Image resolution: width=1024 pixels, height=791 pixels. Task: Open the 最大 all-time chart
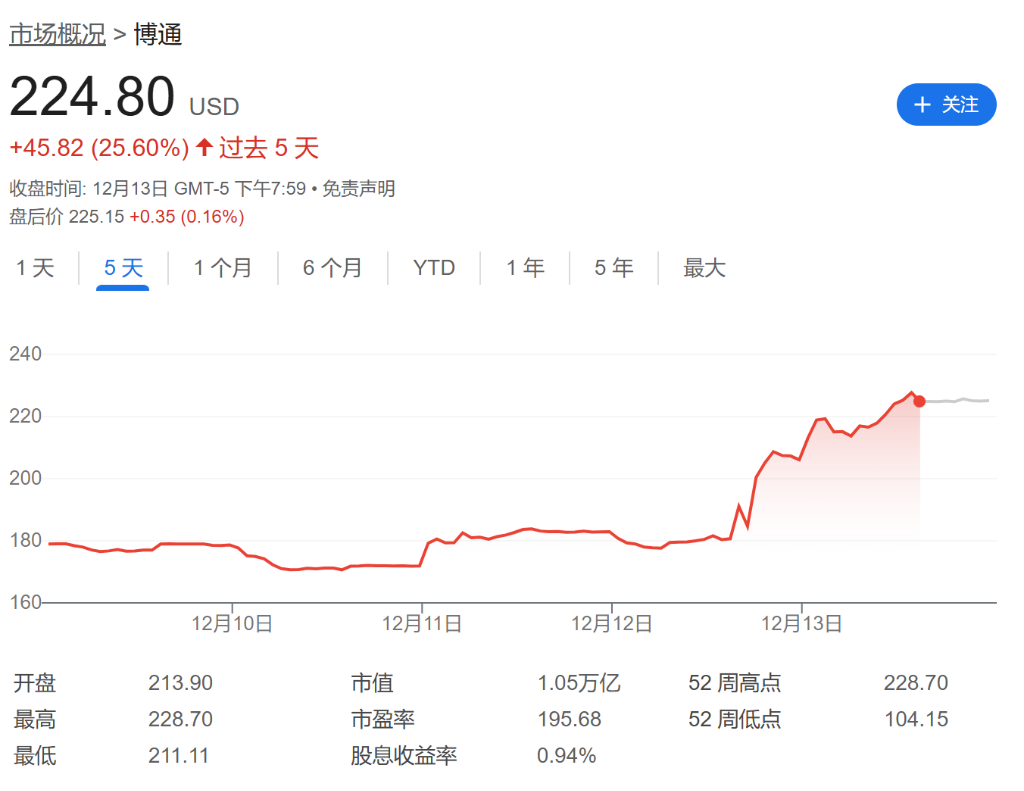(x=703, y=267)
